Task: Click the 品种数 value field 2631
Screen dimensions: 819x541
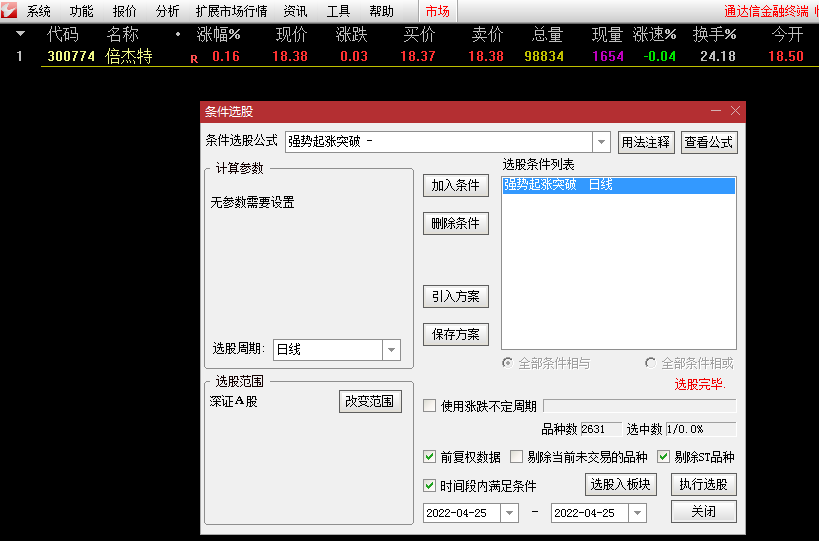Action: (x=601, y=429)
